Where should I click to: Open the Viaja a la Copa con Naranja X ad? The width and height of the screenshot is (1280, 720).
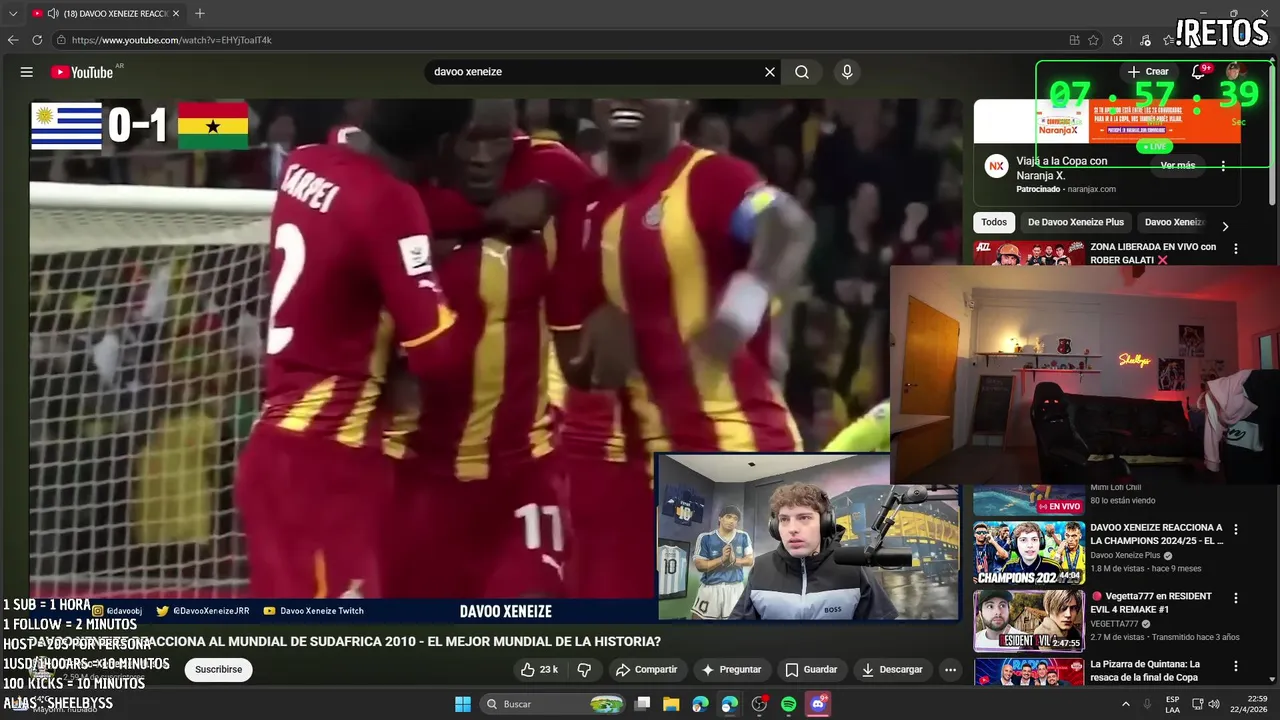(x=1062, y=167)
